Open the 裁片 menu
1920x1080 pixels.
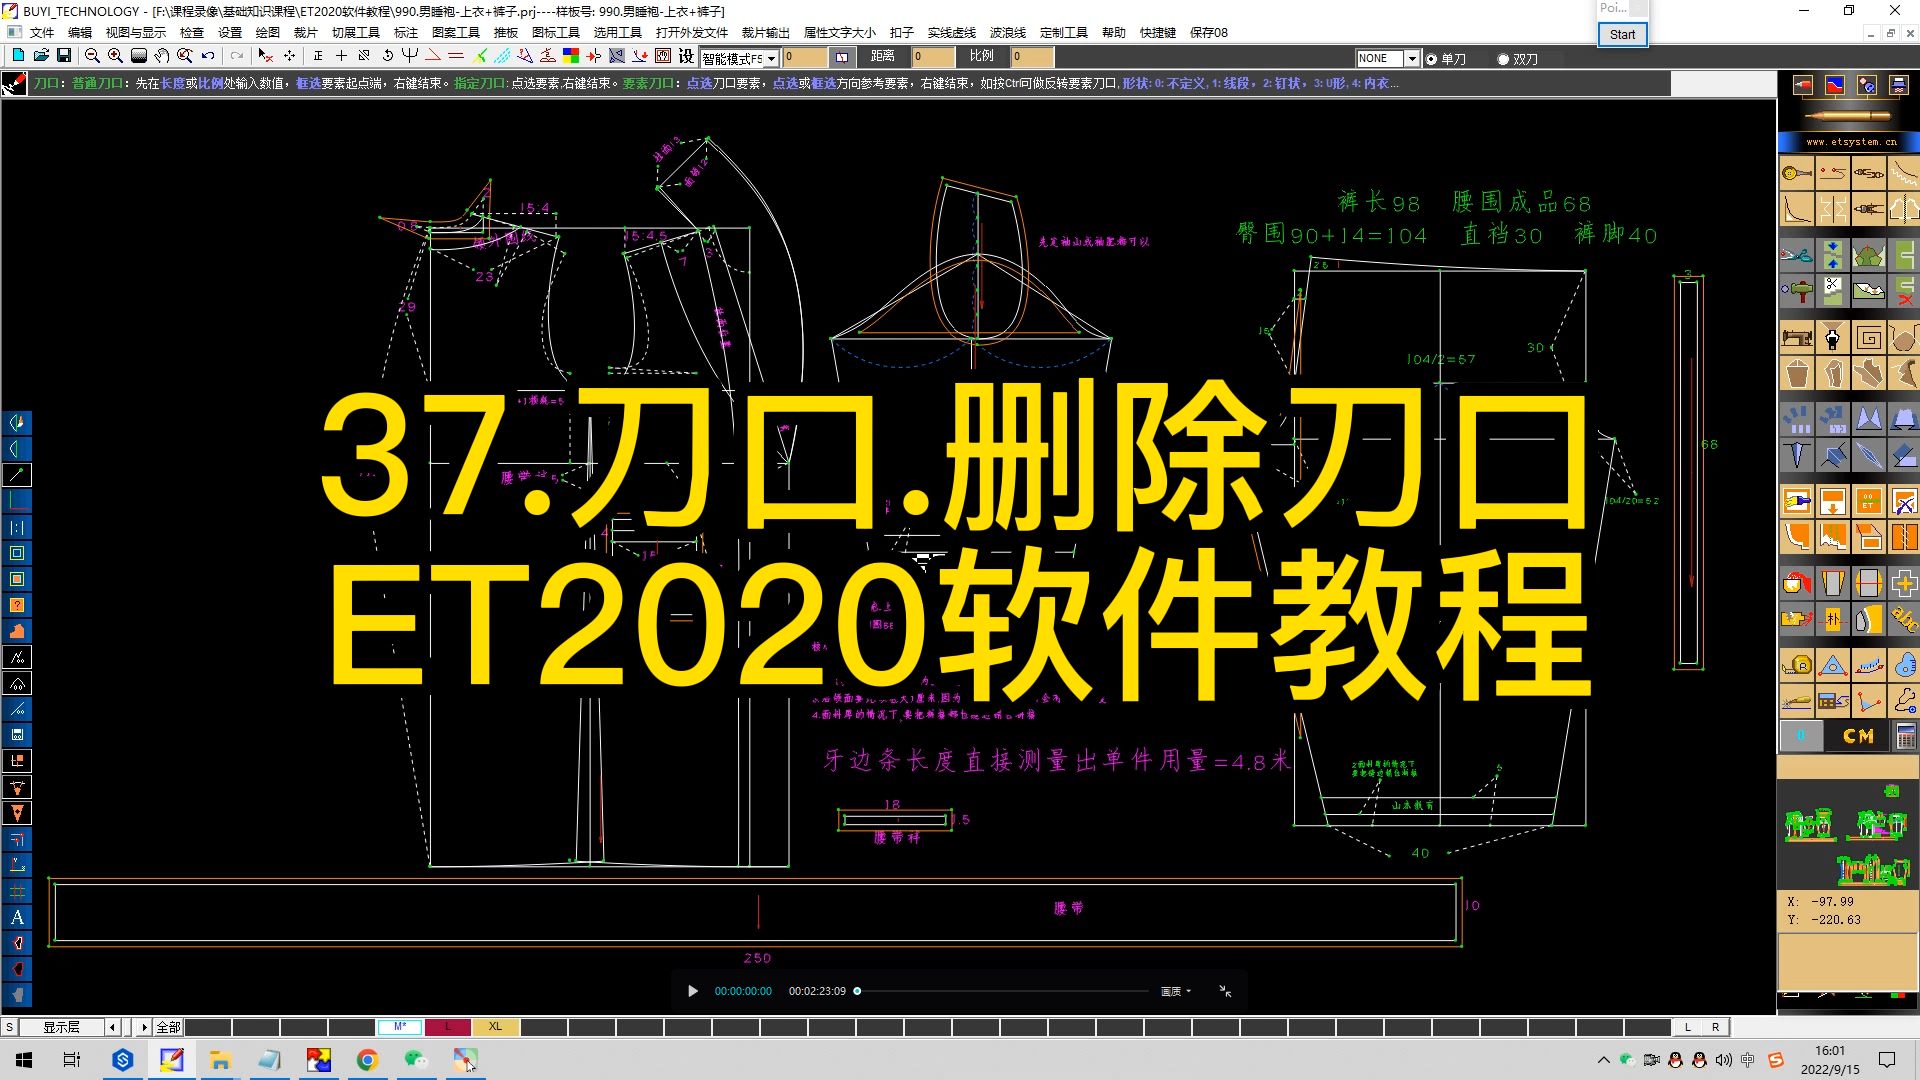point(306,33)
